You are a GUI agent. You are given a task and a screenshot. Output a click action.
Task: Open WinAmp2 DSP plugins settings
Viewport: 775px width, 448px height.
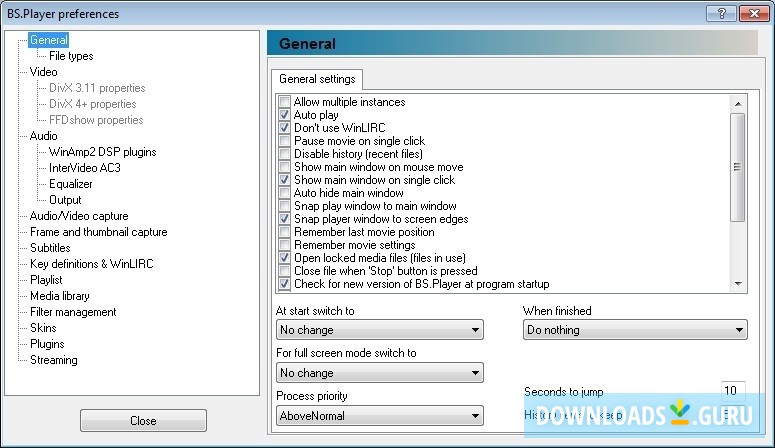(x=102, y=152)
